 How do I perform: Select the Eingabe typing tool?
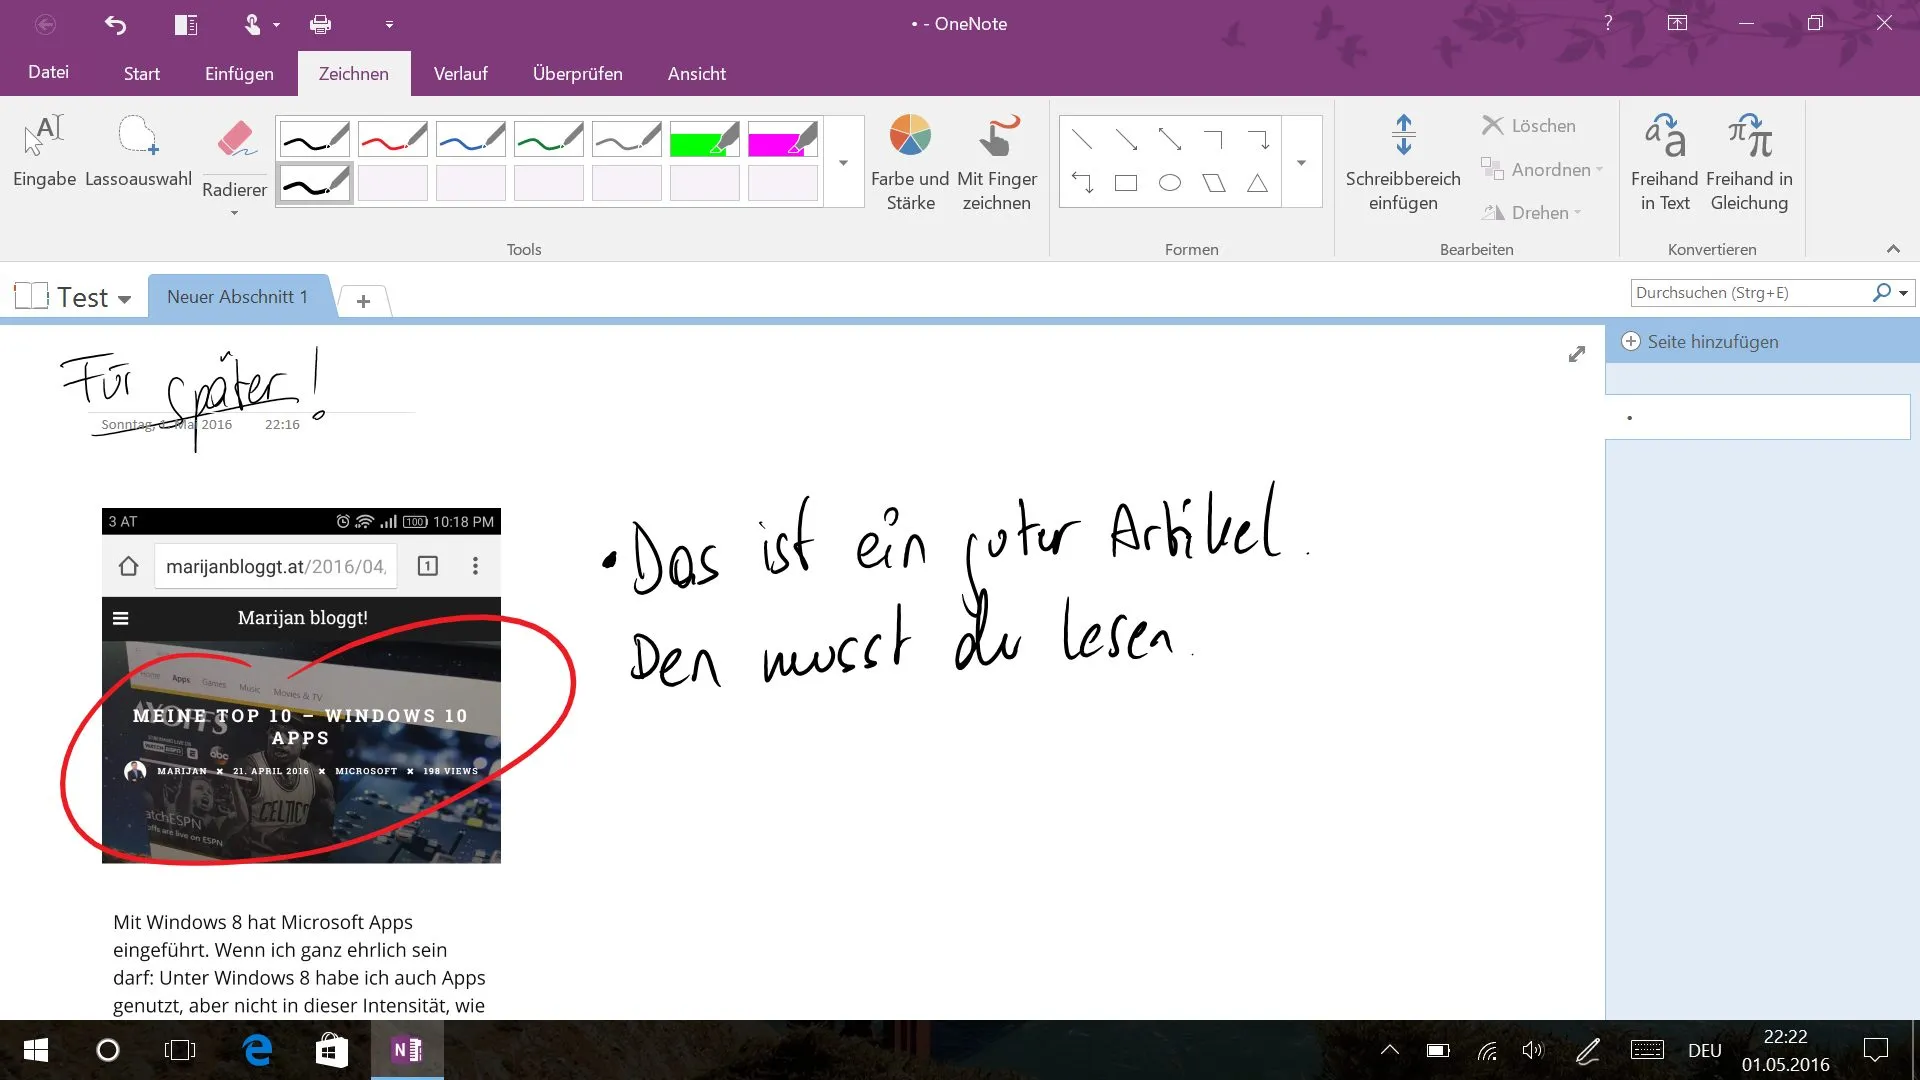44,150
